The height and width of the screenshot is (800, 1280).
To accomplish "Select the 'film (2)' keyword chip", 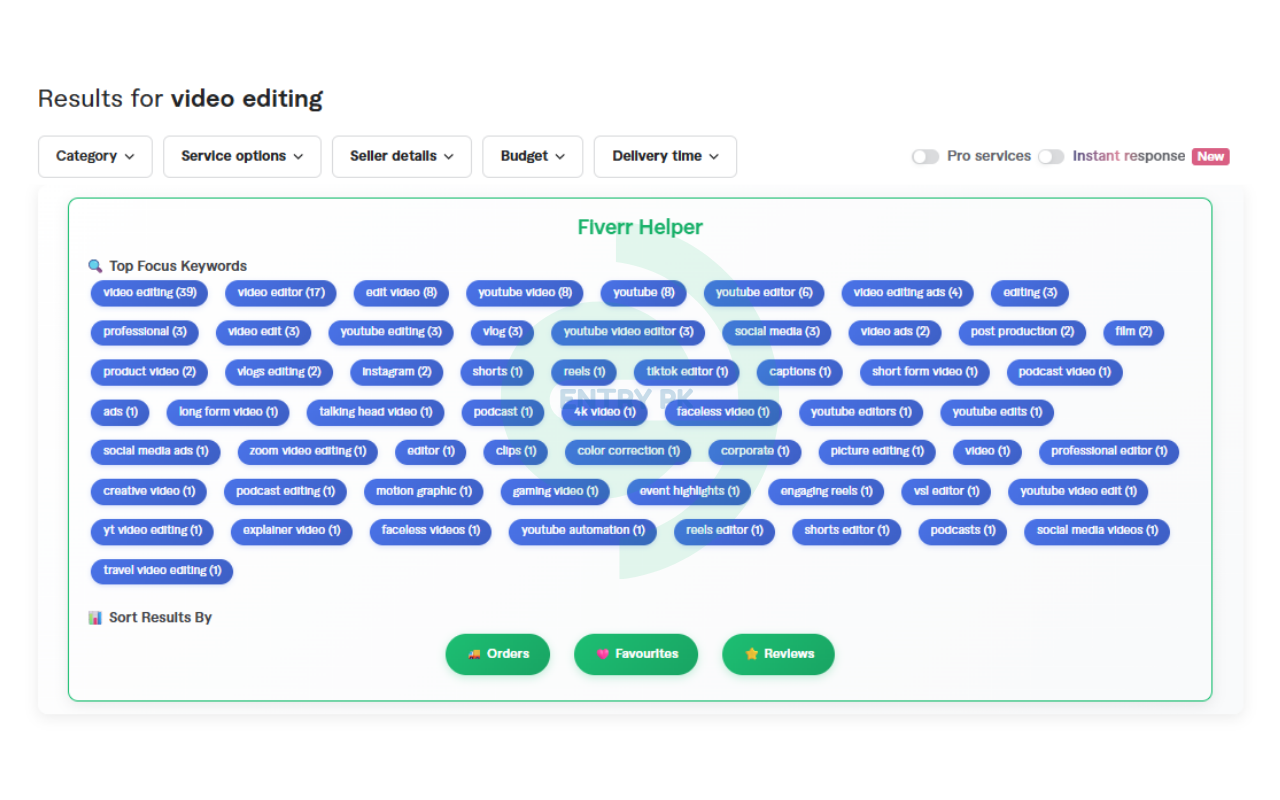I will 1134,332.
